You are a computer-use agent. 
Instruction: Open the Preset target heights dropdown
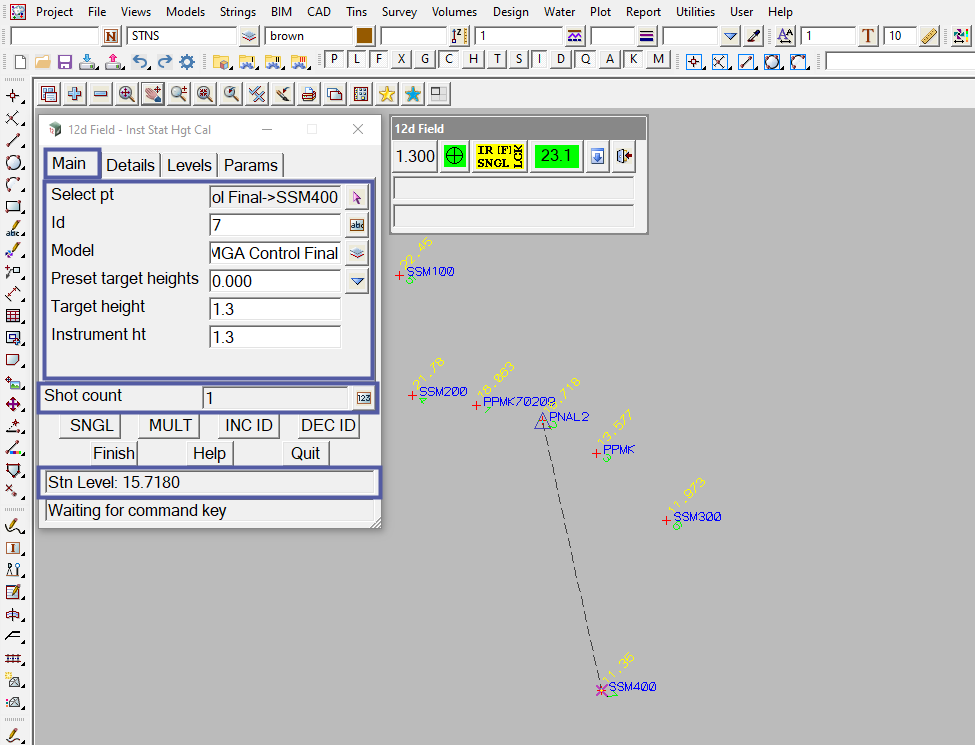[357, 281]
